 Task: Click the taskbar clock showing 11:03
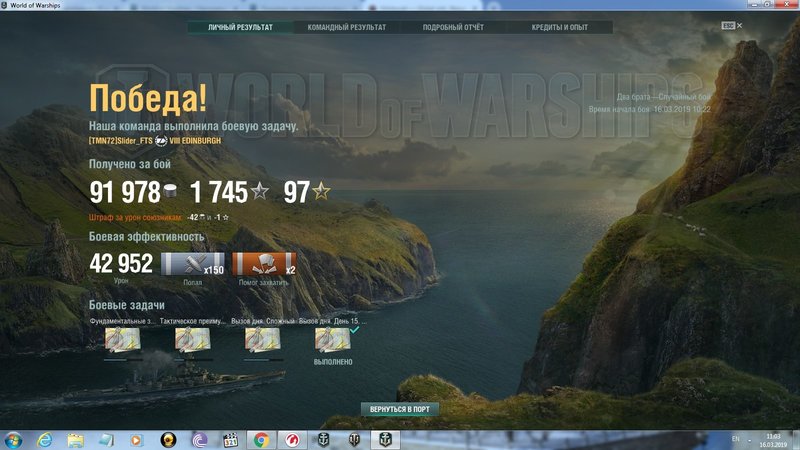(x=773, y=440)
